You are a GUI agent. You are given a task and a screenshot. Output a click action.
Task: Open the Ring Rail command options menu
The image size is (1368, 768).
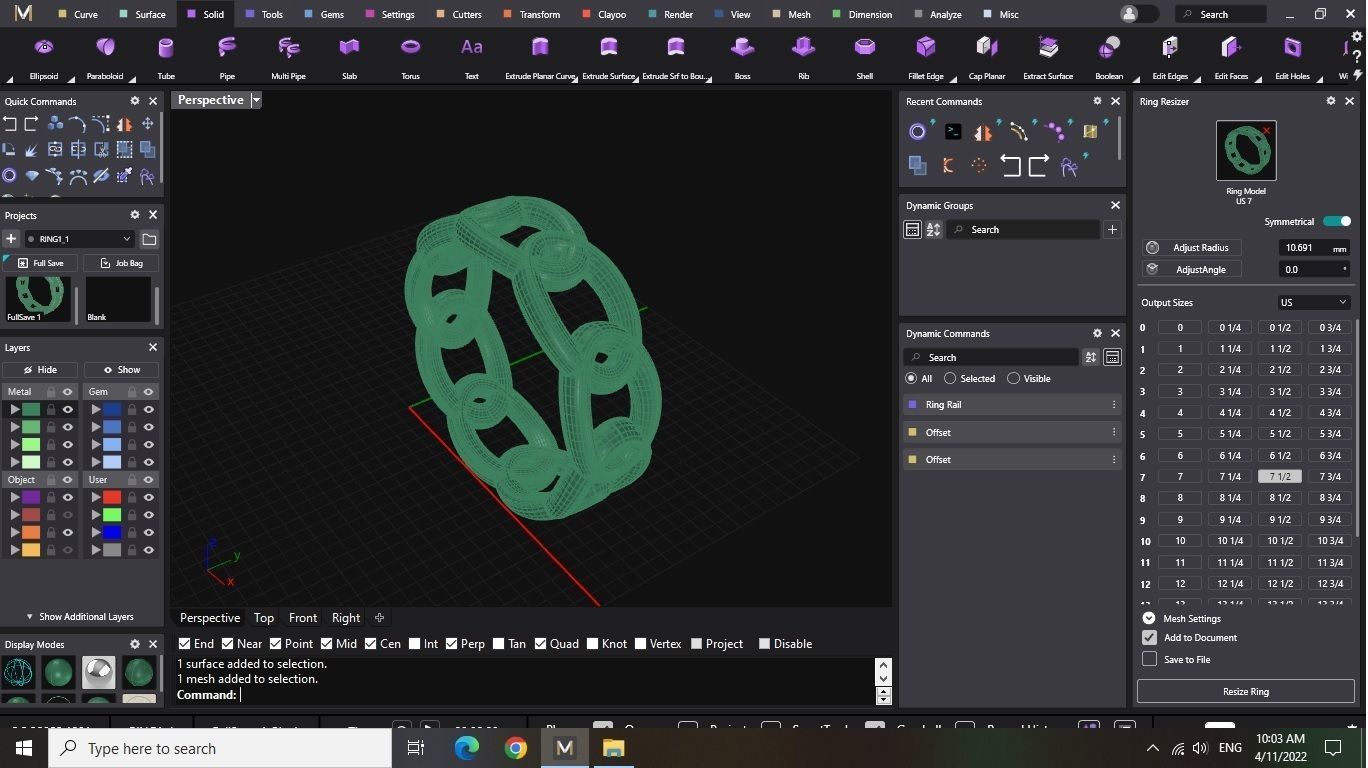point(1114,405)
